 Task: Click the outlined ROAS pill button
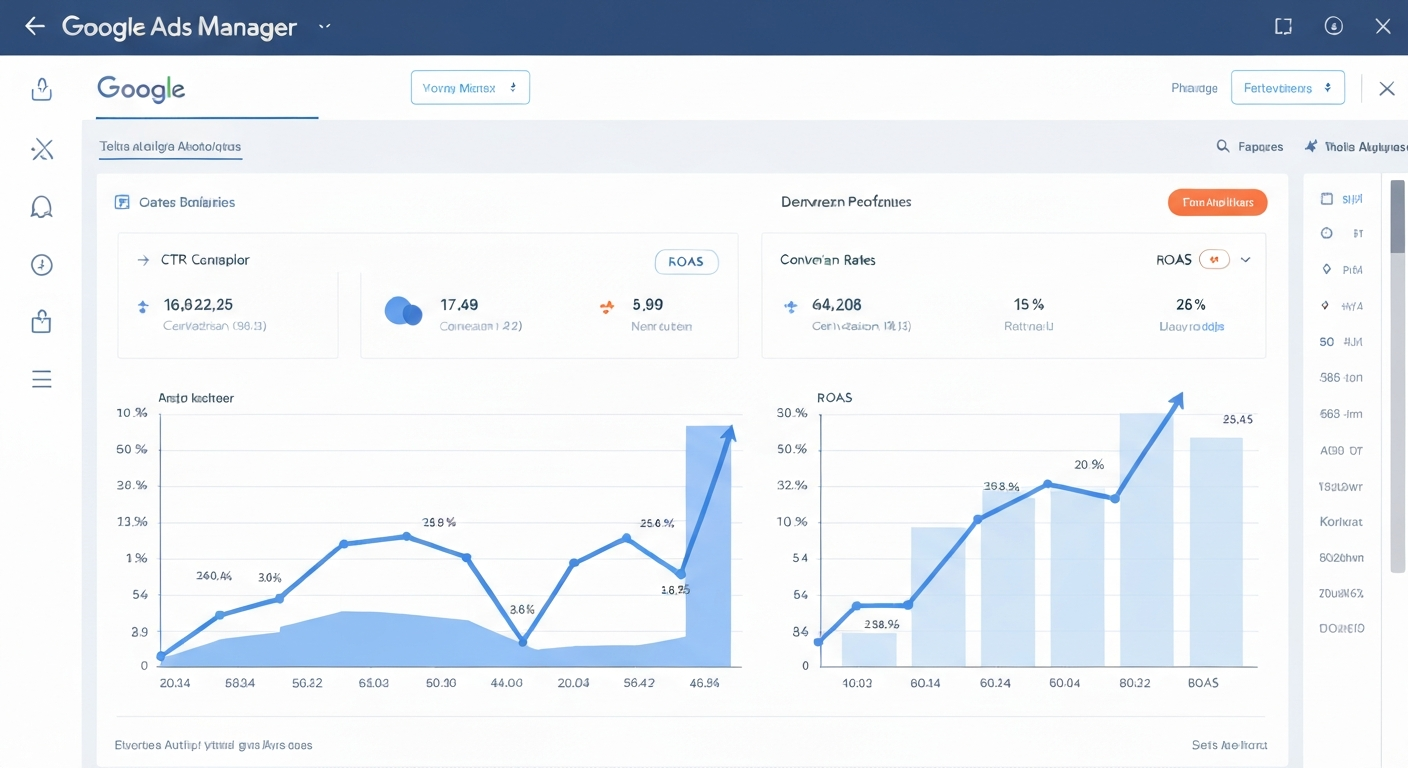click(x=686, y=262)
